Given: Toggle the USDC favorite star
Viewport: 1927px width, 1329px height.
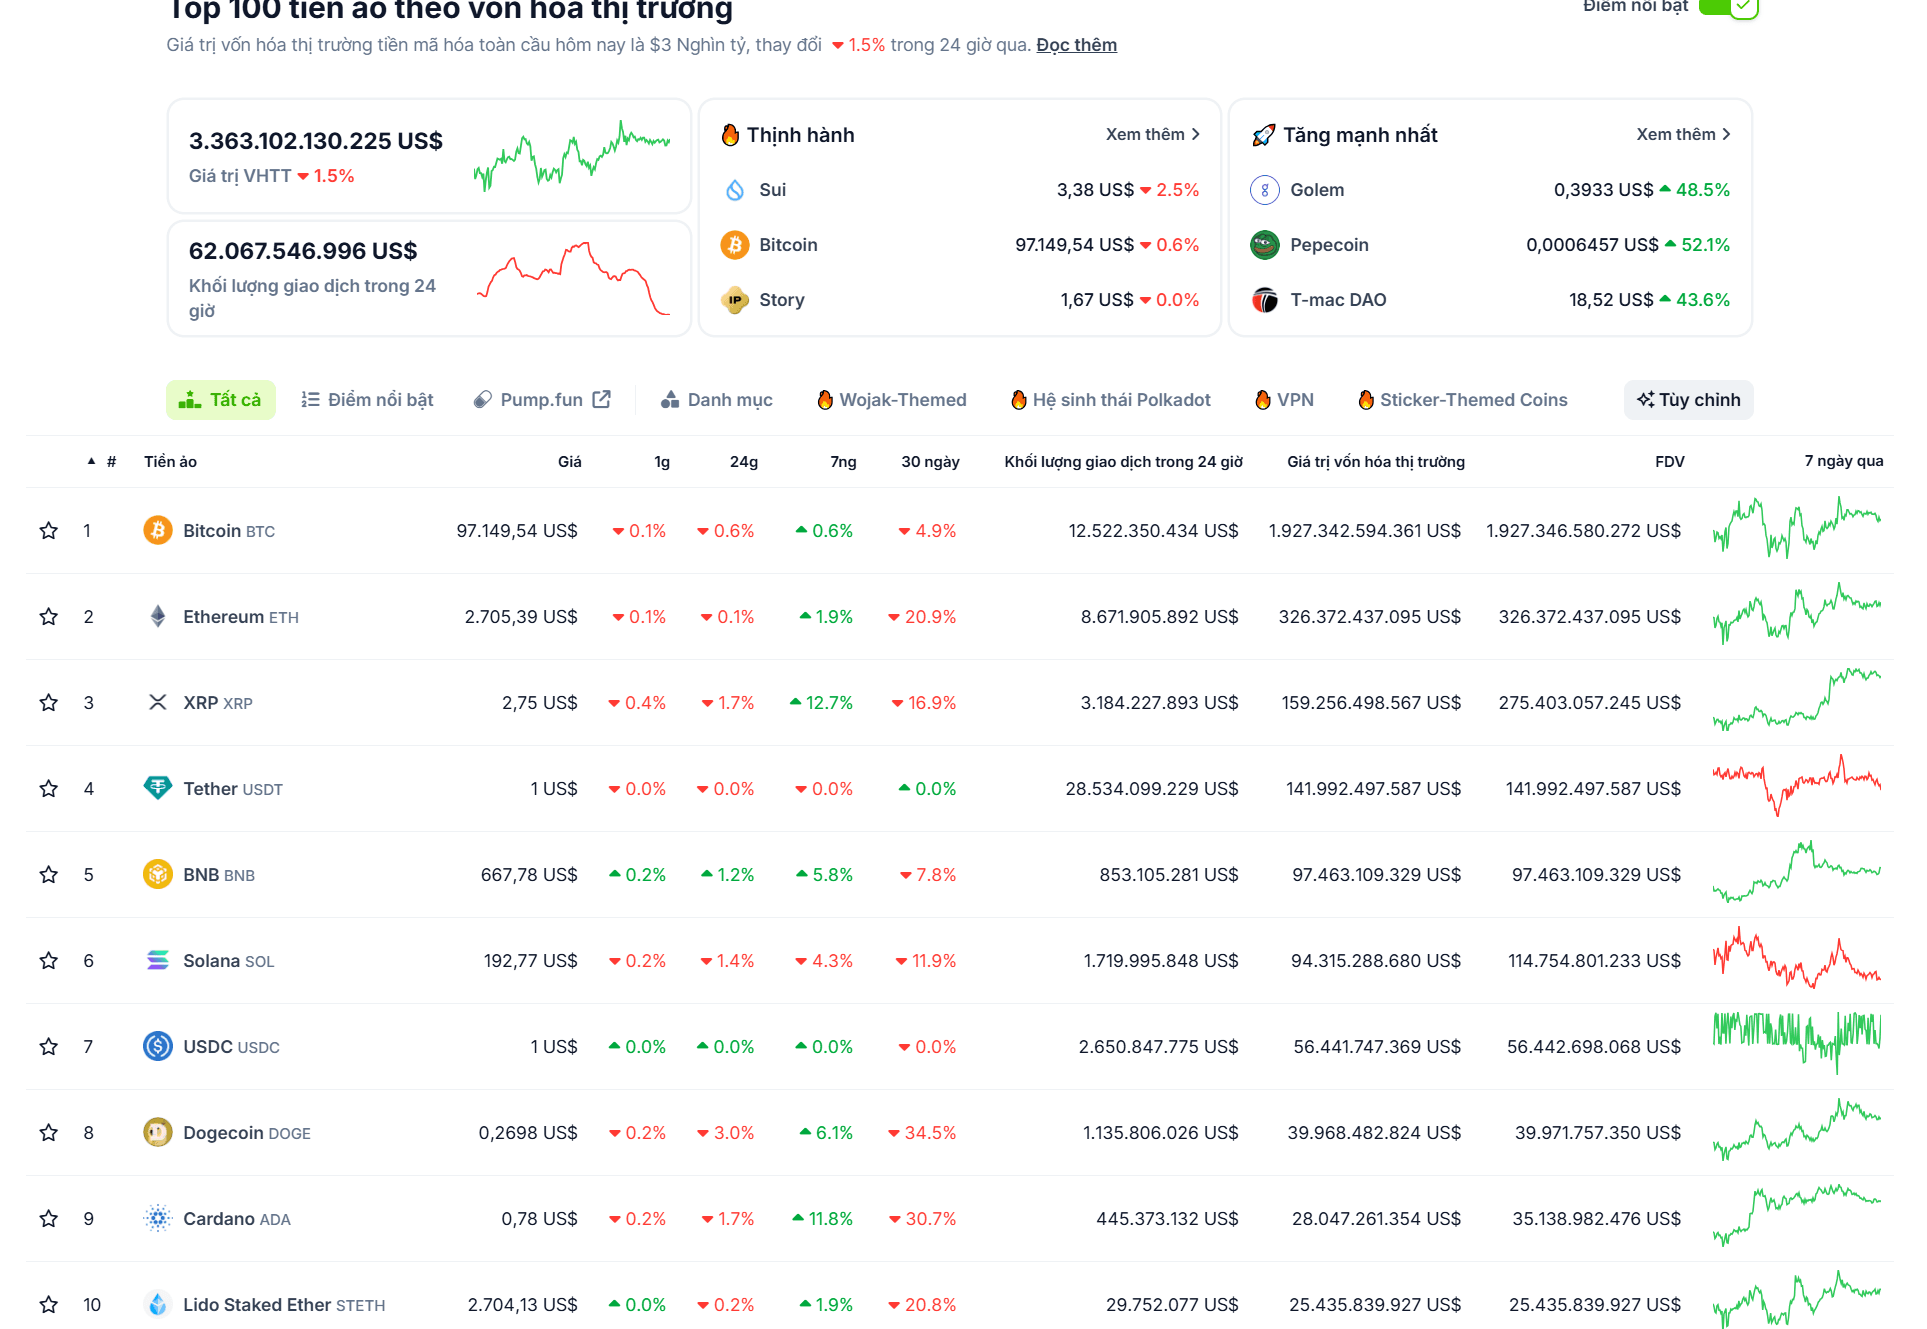Looking at the screenshot, I should point(48,1047).
